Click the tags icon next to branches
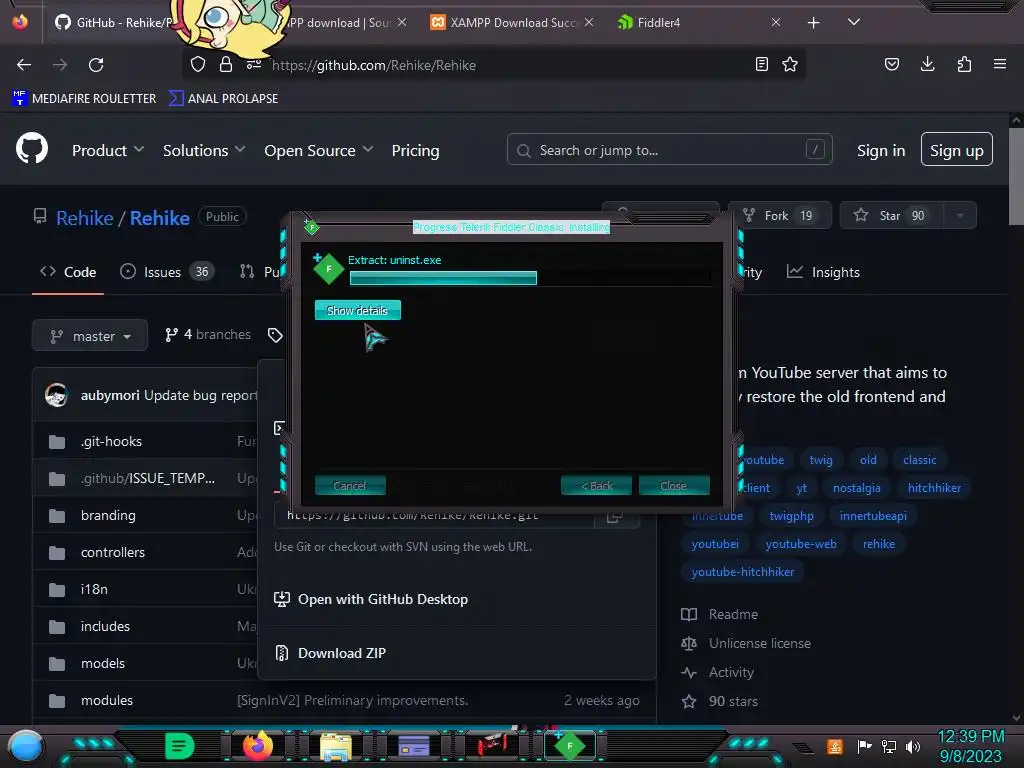The image size is (1024, 768). tap(275, 335)
